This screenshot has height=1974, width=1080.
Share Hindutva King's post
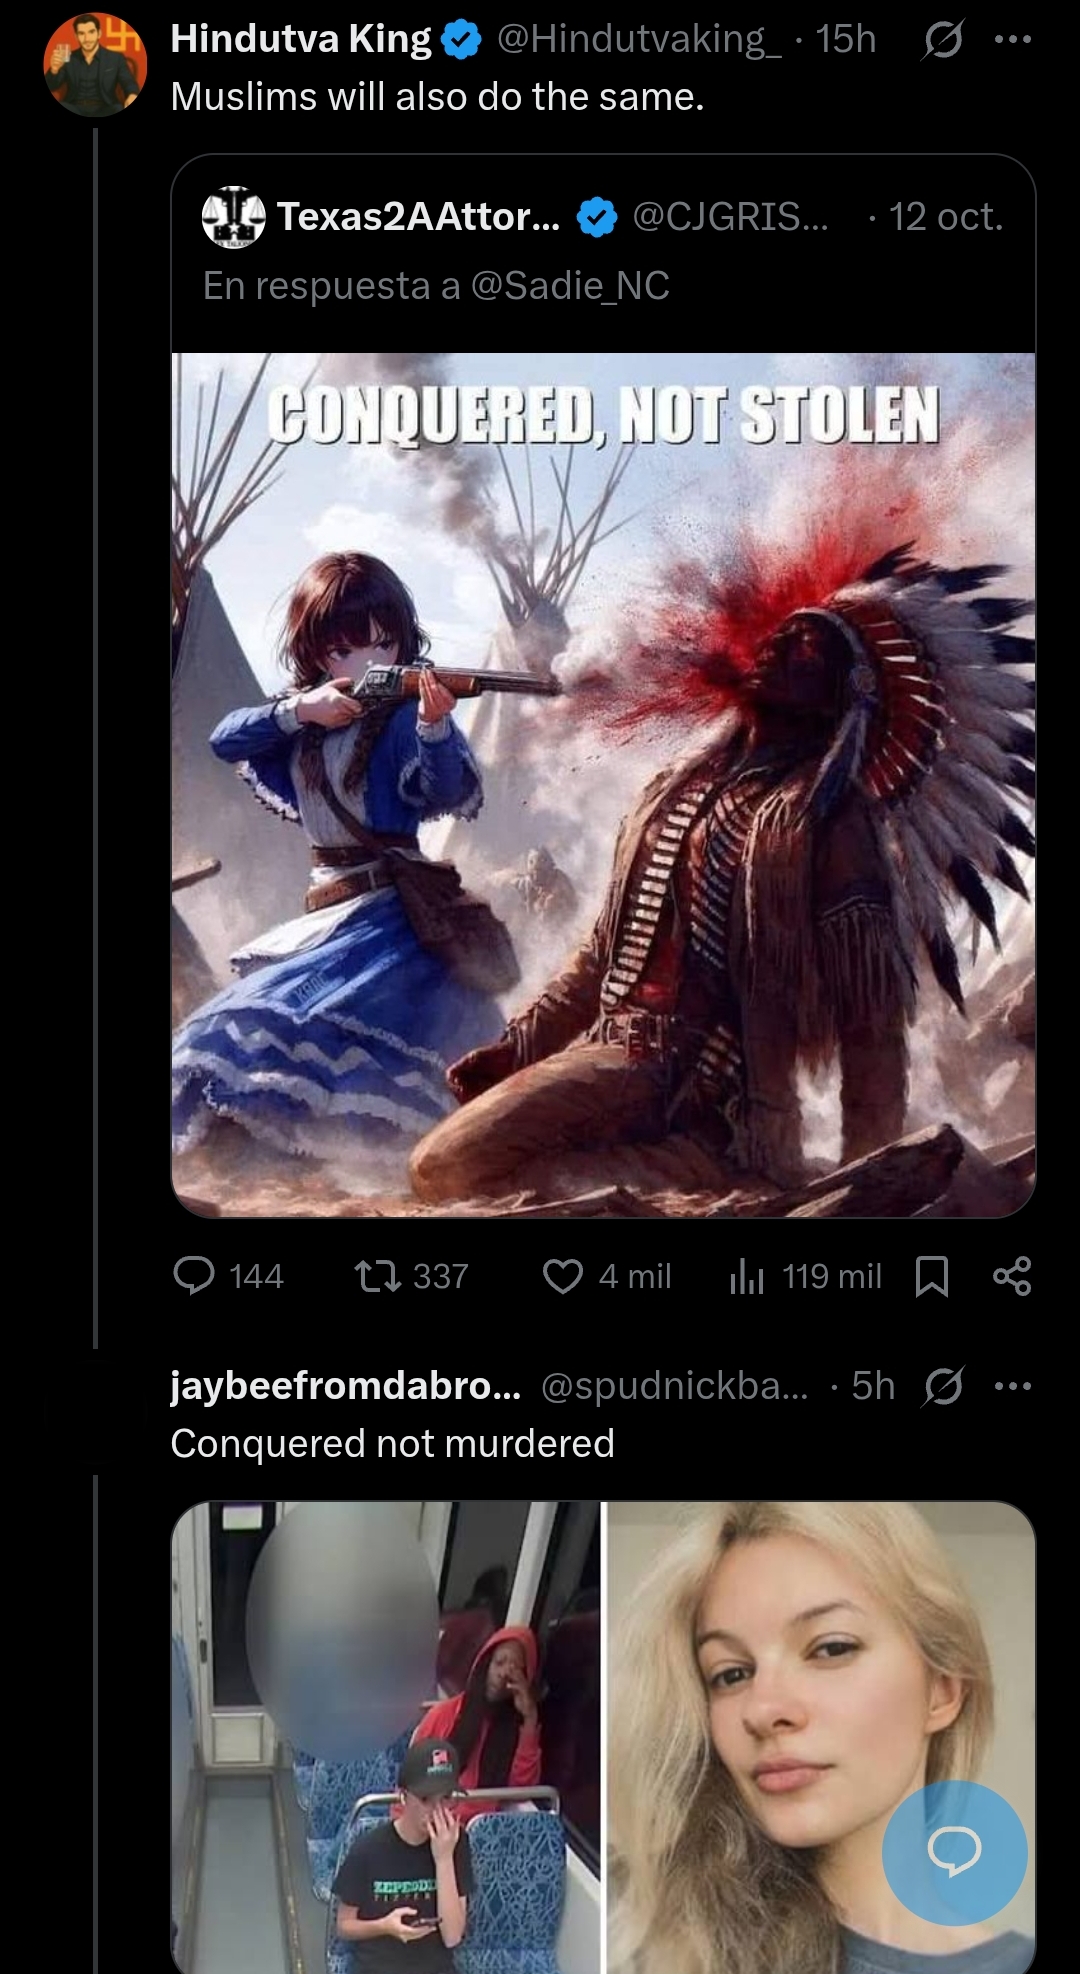tap(1012, 1276)
